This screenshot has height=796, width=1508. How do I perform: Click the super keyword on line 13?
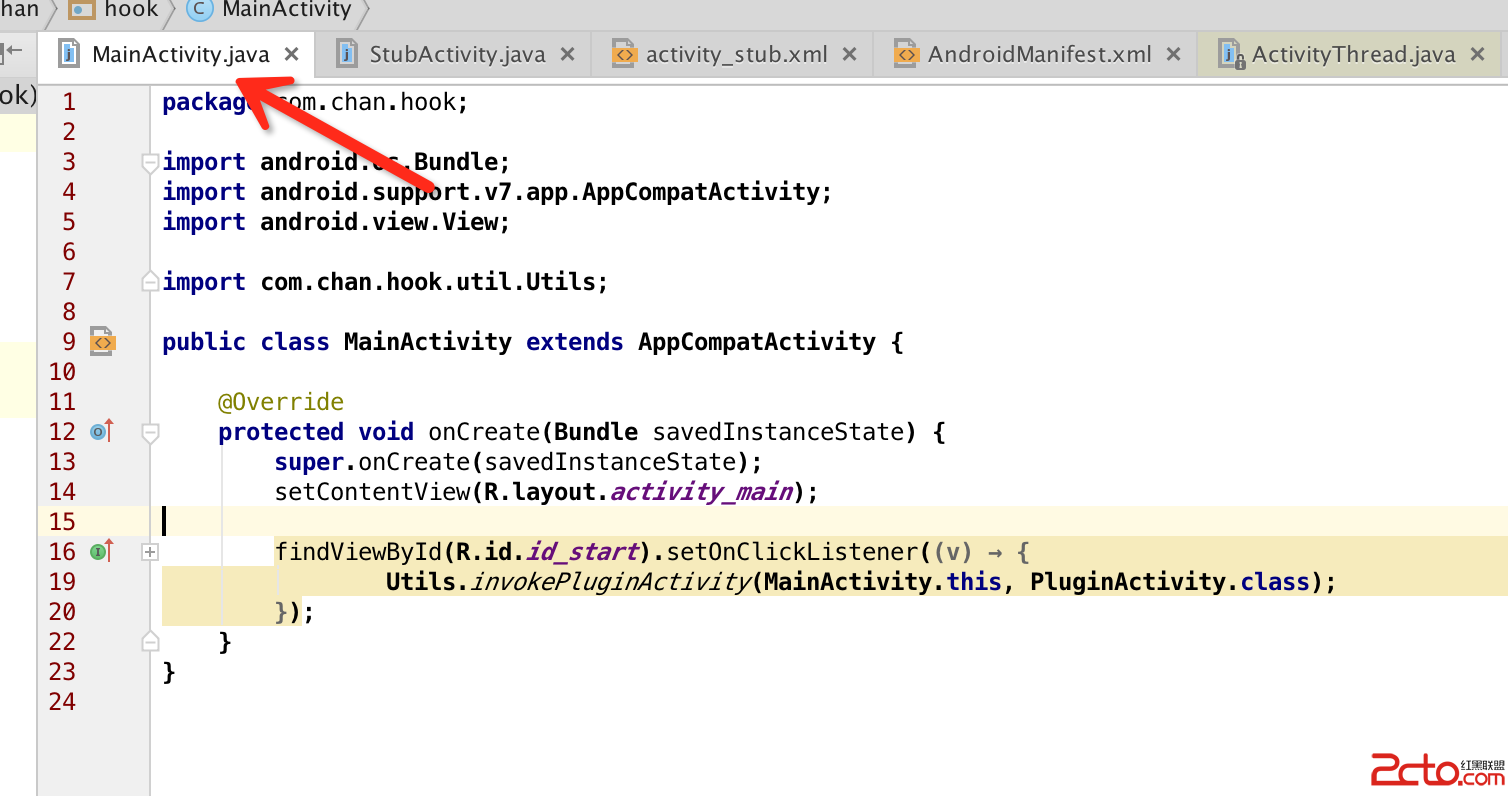[x=310, y=462]
